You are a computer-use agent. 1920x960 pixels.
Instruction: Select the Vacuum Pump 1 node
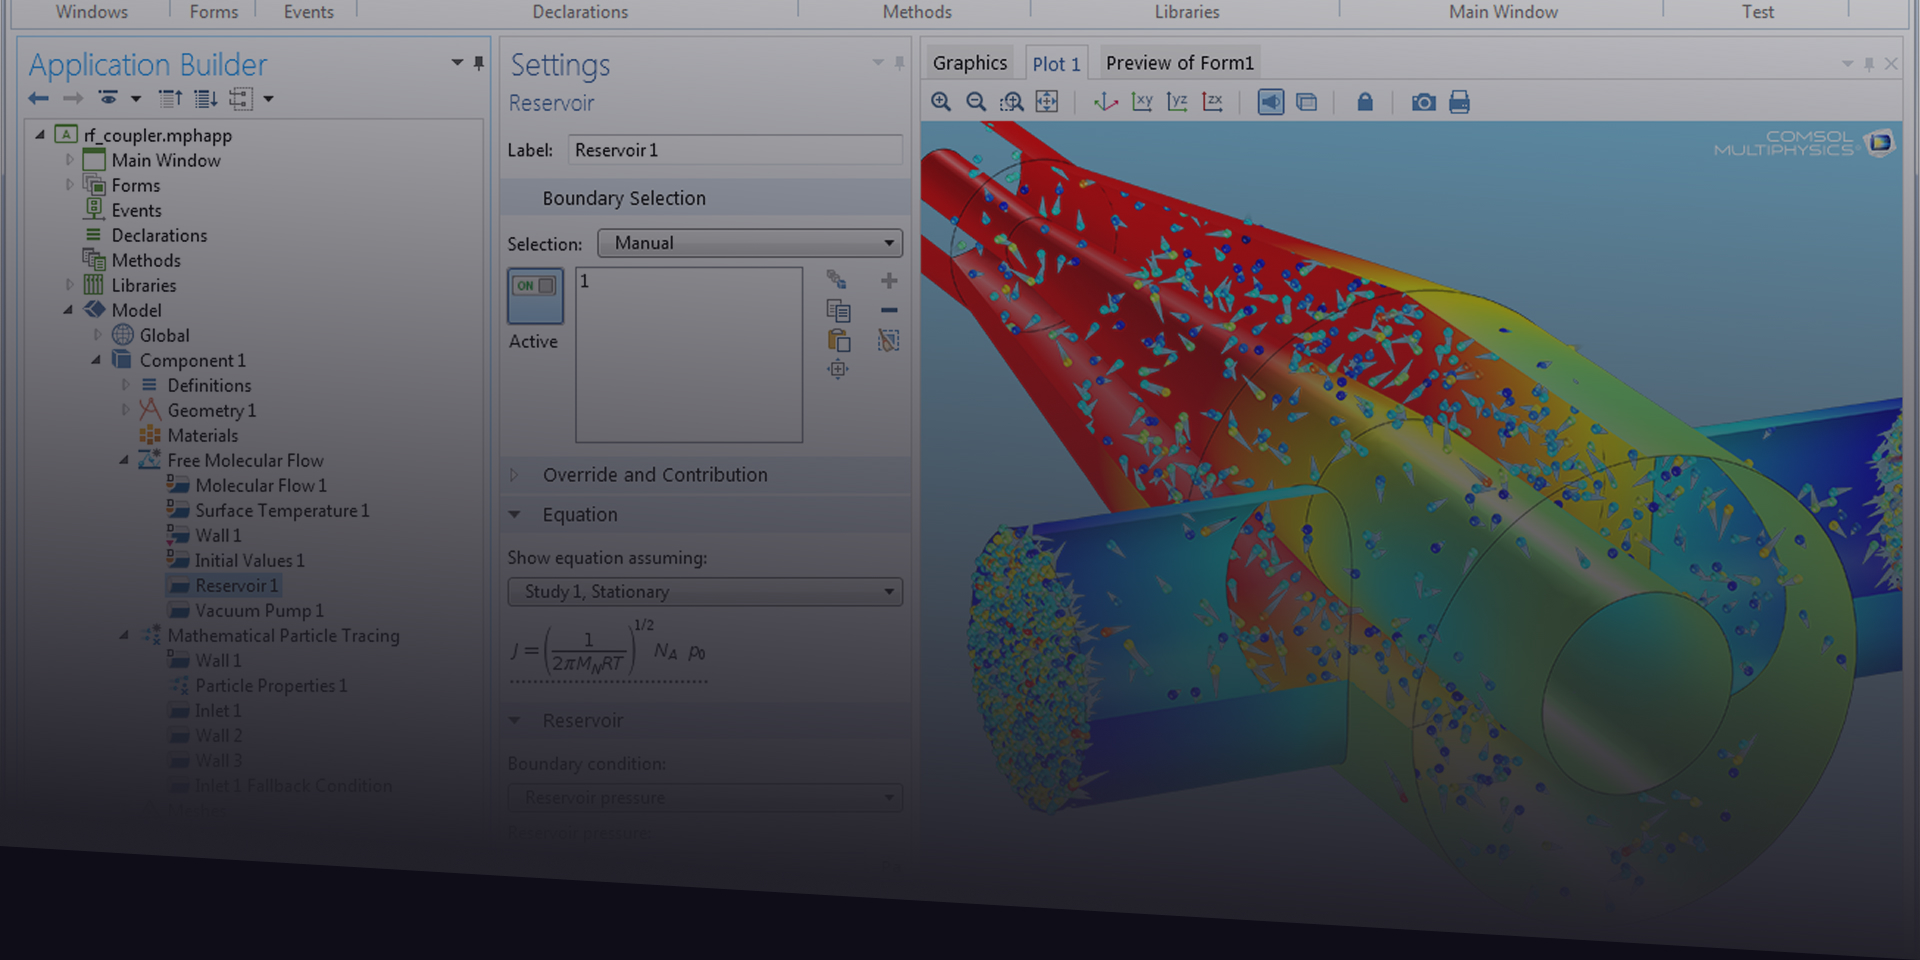pyautogui.click(x=259, y=610)
